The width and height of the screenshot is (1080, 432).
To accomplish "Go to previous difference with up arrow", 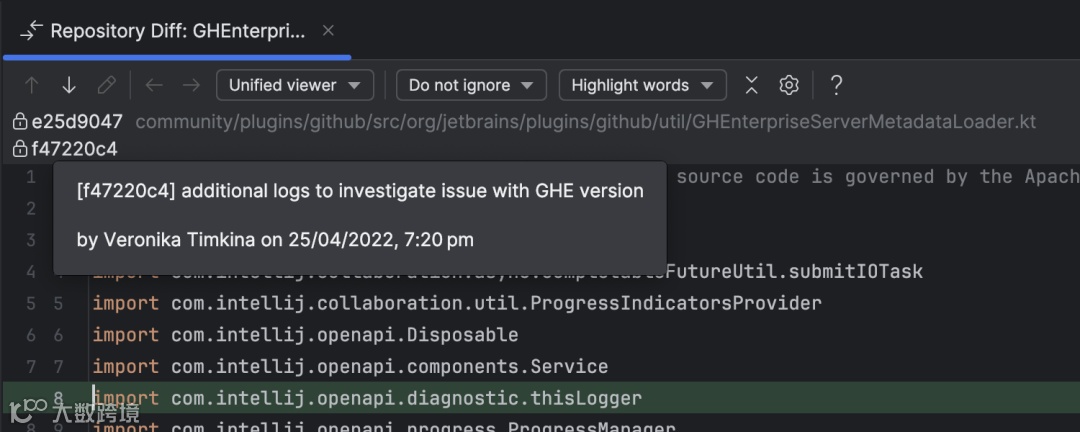I will click(x=32, y=85).
